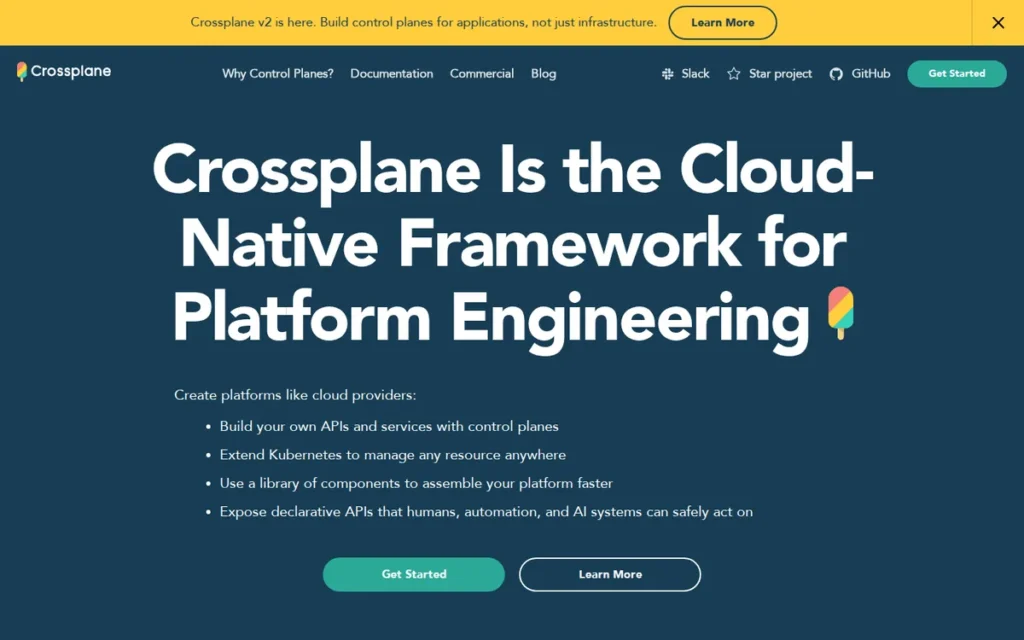Open the Why Control Planes? menu
This screenshot has height=640, width=1024.
[278, 74]
